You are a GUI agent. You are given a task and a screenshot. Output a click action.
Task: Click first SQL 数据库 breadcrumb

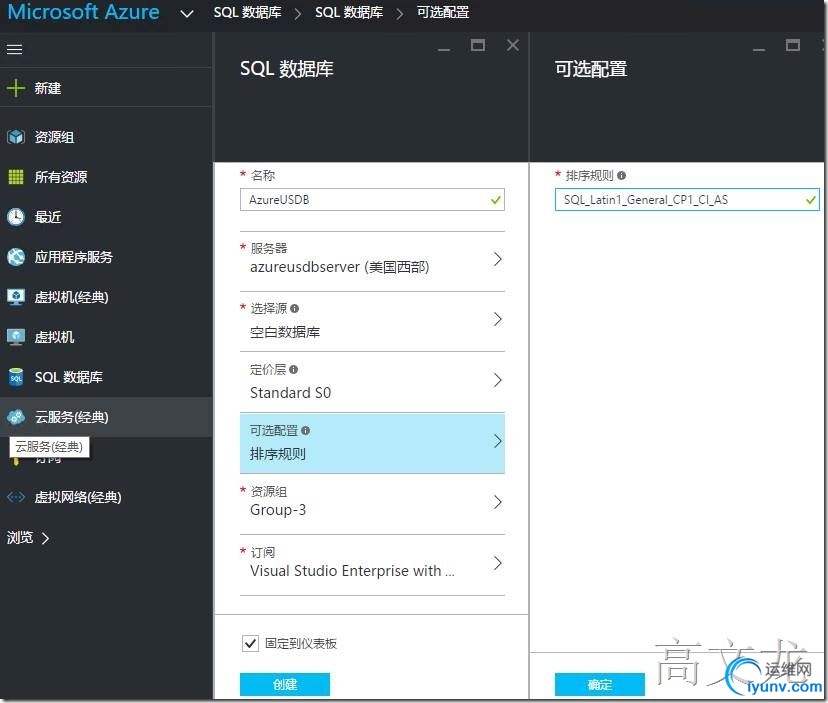pyautogui.click(x=247, y=12)
